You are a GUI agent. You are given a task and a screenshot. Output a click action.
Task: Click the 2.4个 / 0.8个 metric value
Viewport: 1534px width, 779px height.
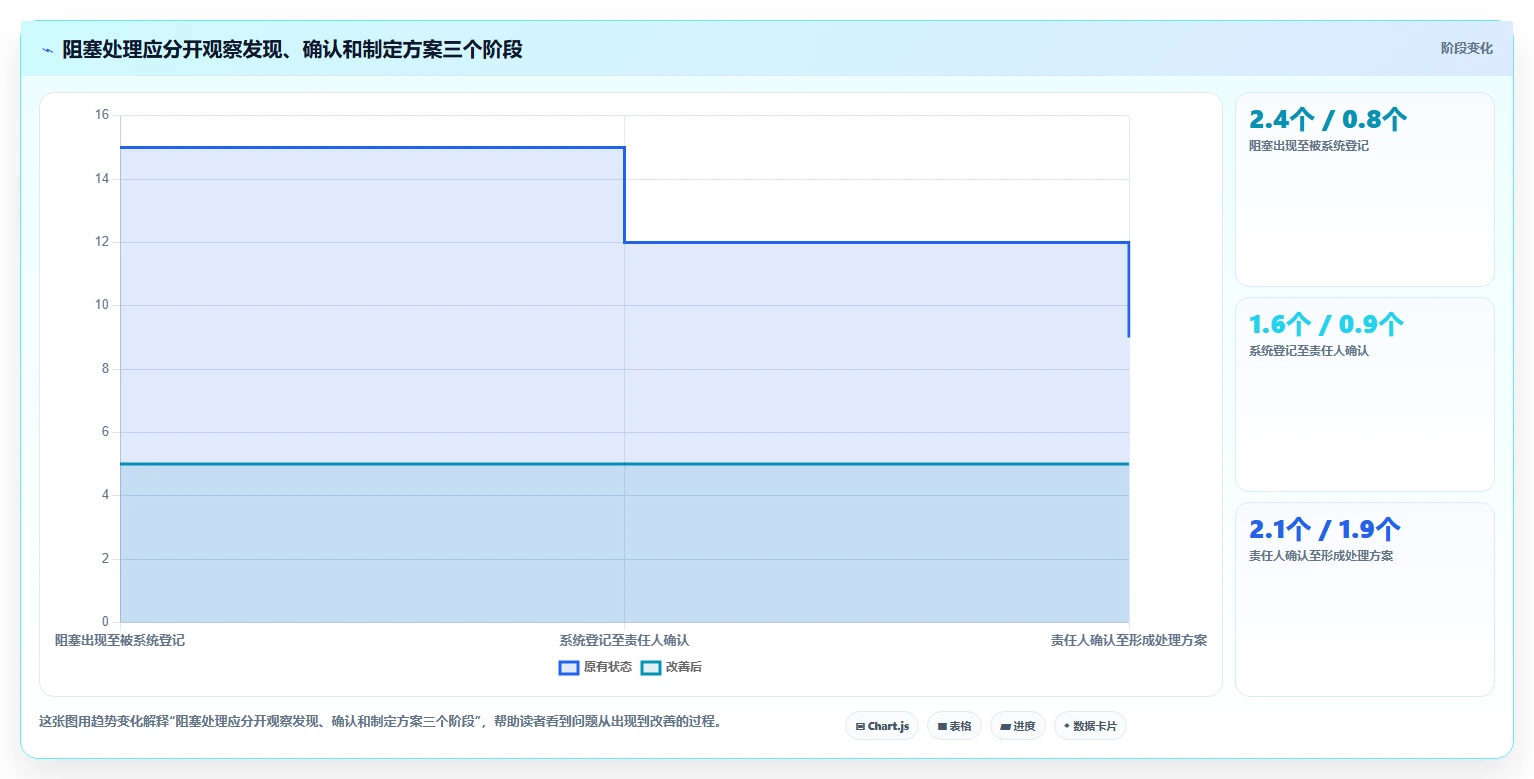(1328, 120)
